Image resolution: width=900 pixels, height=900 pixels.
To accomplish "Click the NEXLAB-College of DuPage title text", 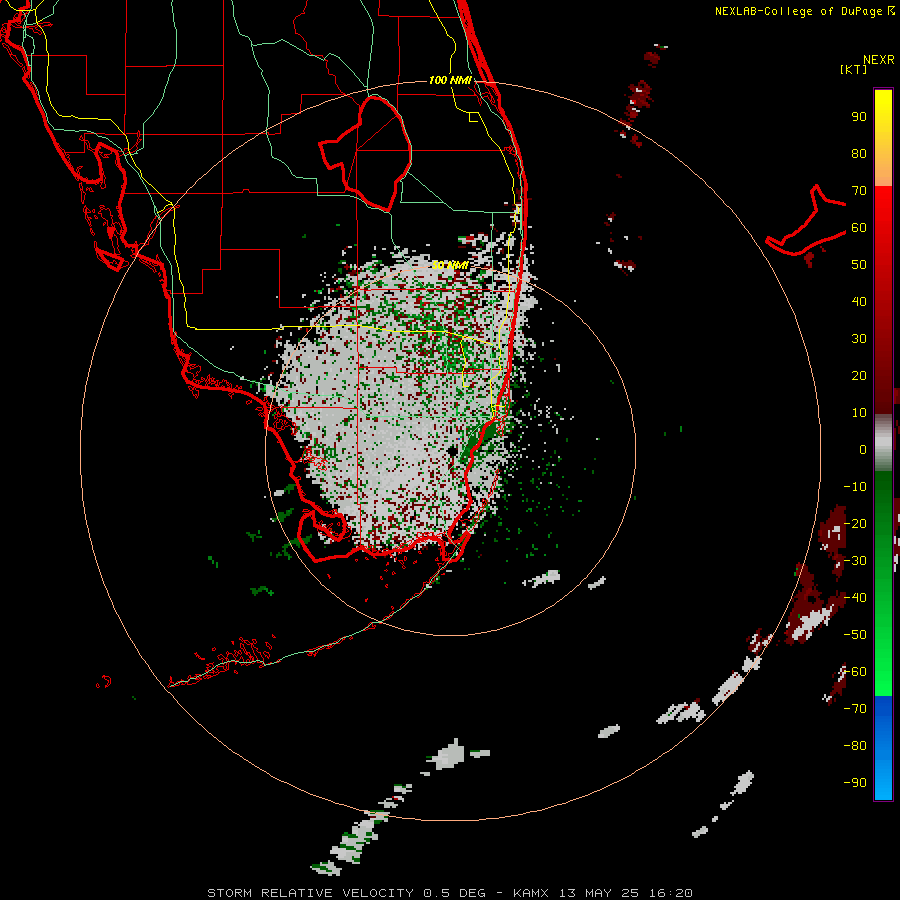I will click(x=798, y=11).
